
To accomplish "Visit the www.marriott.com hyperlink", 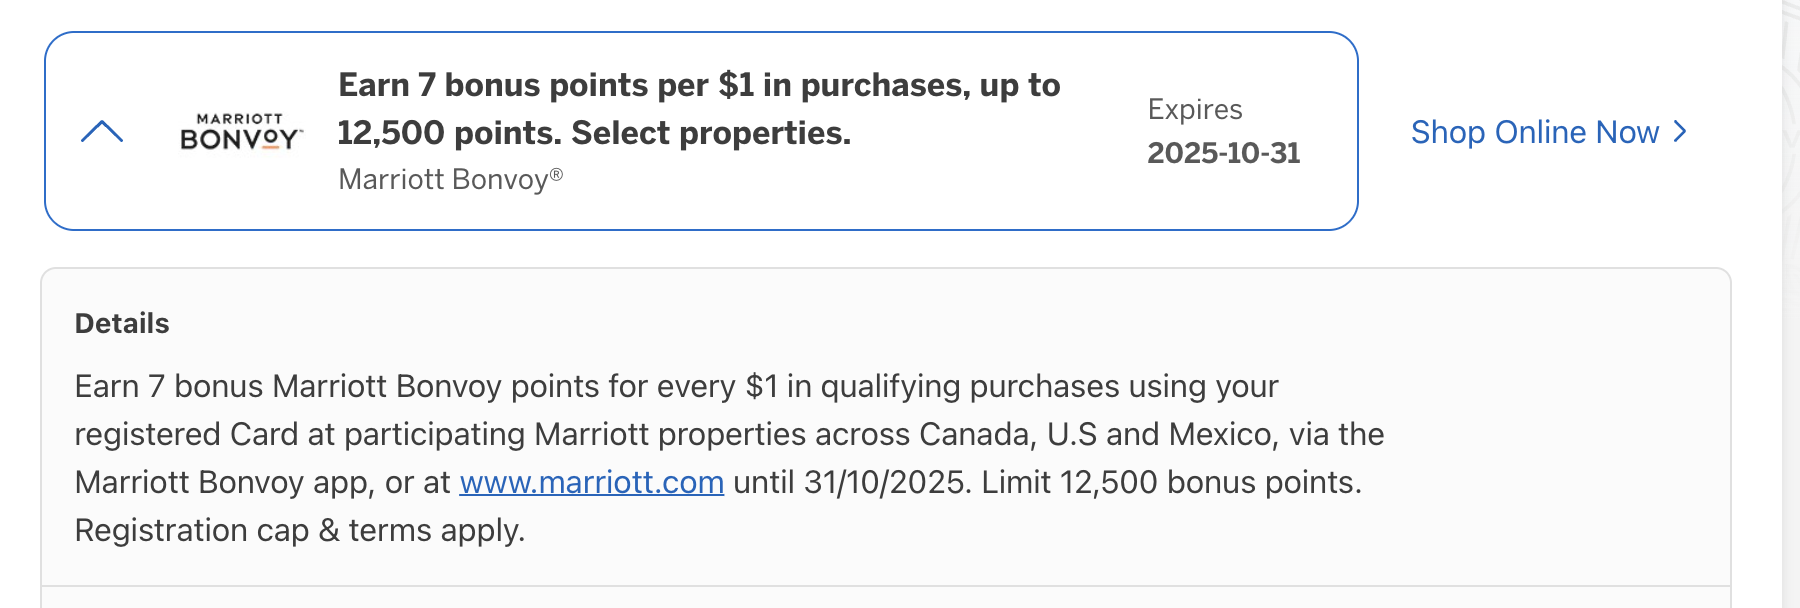I will click(x=591, y=482).
